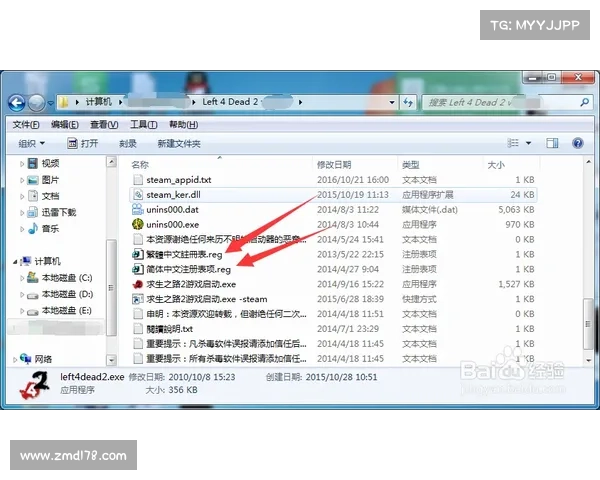Select the 繁體中文註冊表.reg file icon
The width and height of the screenshot is (600, 480).
tap(138, 254)
